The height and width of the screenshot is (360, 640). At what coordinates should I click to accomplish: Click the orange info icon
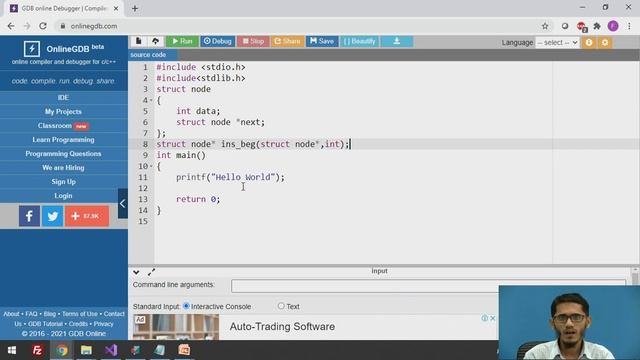tap(589, 42)
